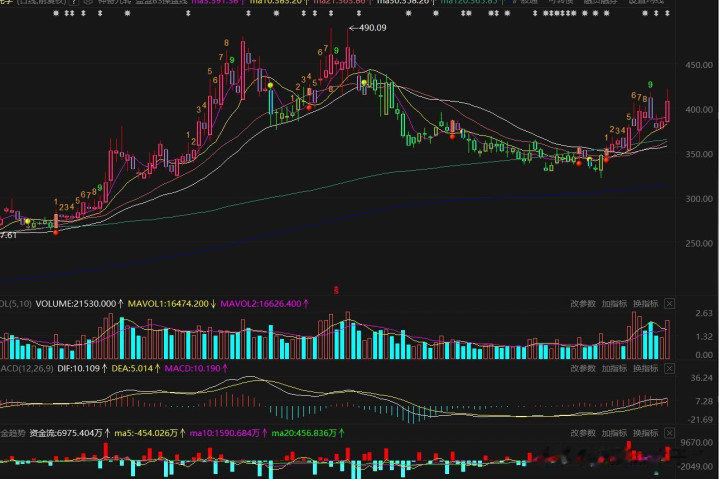Close the MACD indicator panel
The width and height of the screenshot is (719, 479).
coord(669,368)
